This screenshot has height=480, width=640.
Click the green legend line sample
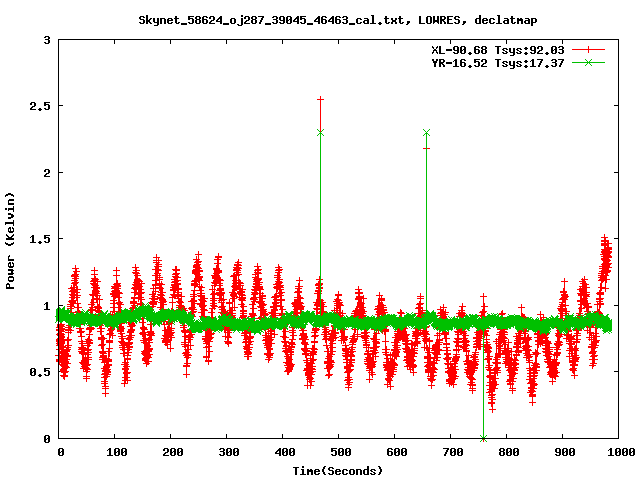(588, 62)
